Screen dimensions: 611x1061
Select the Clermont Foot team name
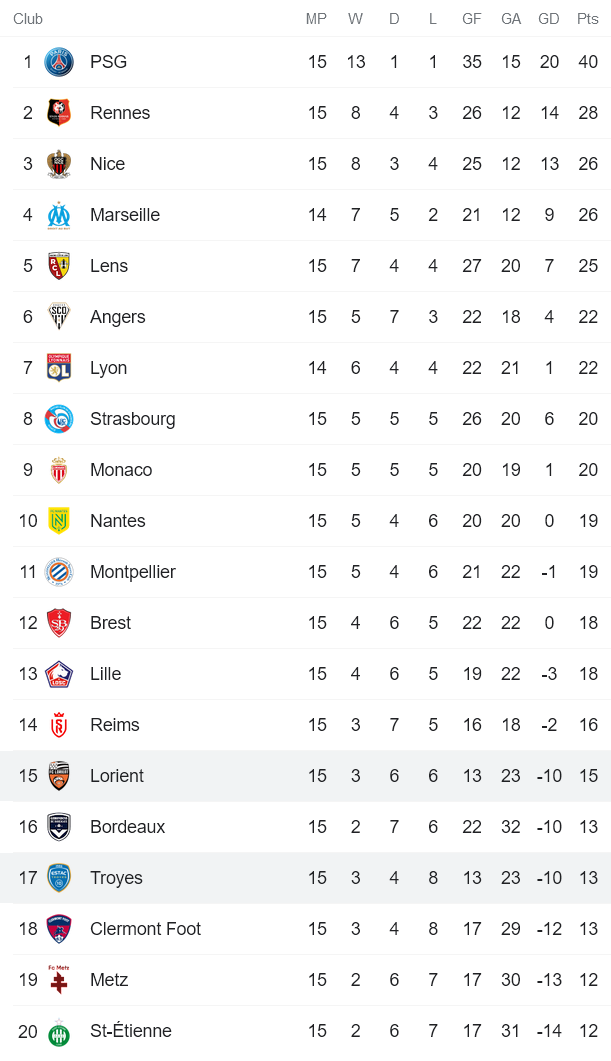coord(145,929)
